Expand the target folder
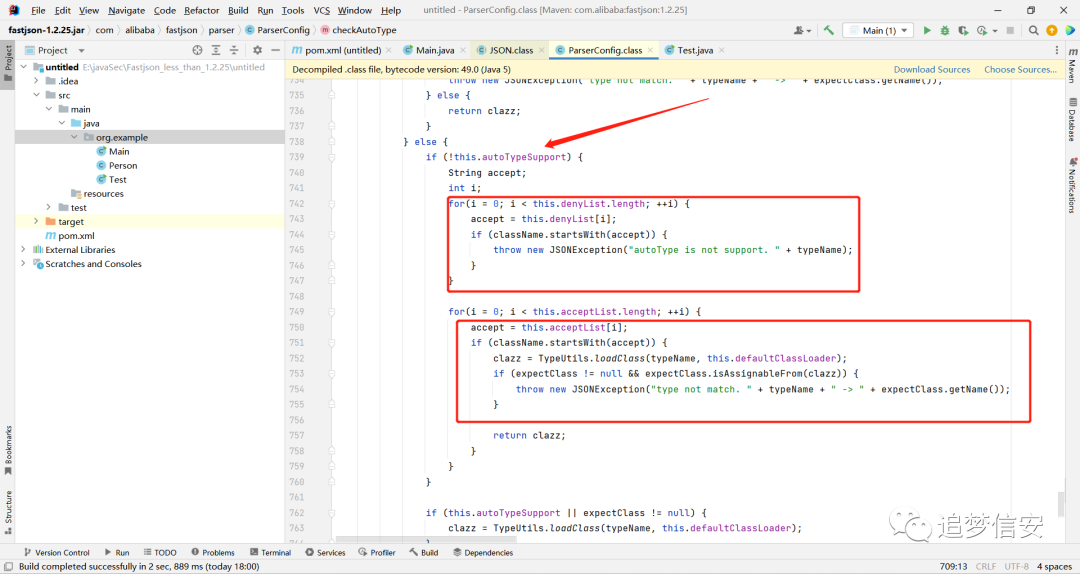Screen dimensions: 1080x574 (x=37, y=221)
